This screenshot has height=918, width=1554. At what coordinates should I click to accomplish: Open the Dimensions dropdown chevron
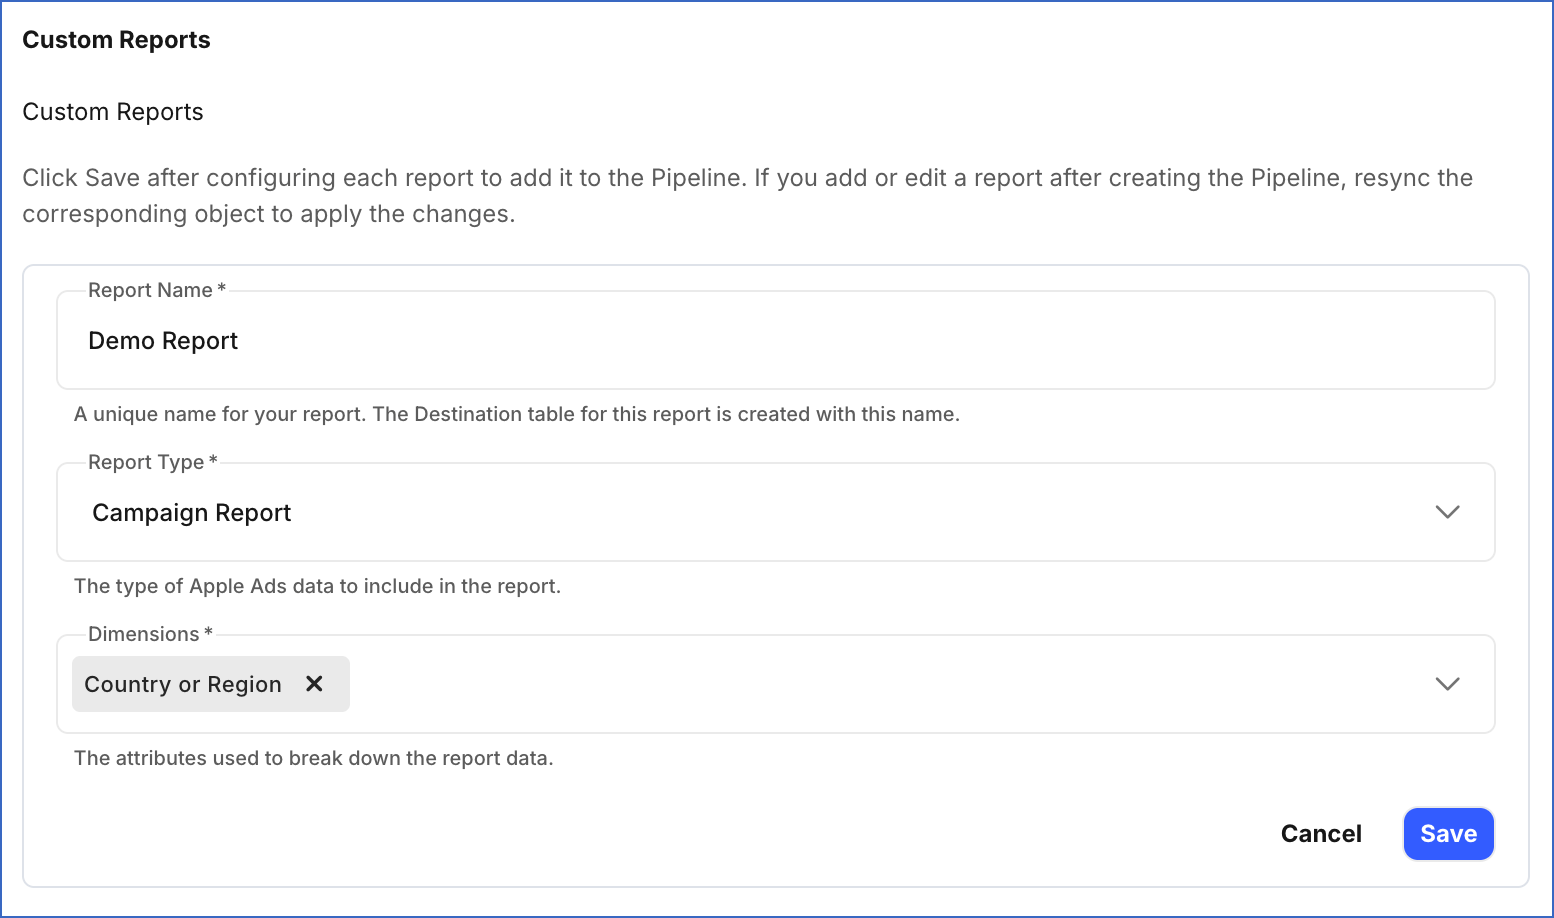[x=1447, y=684]
